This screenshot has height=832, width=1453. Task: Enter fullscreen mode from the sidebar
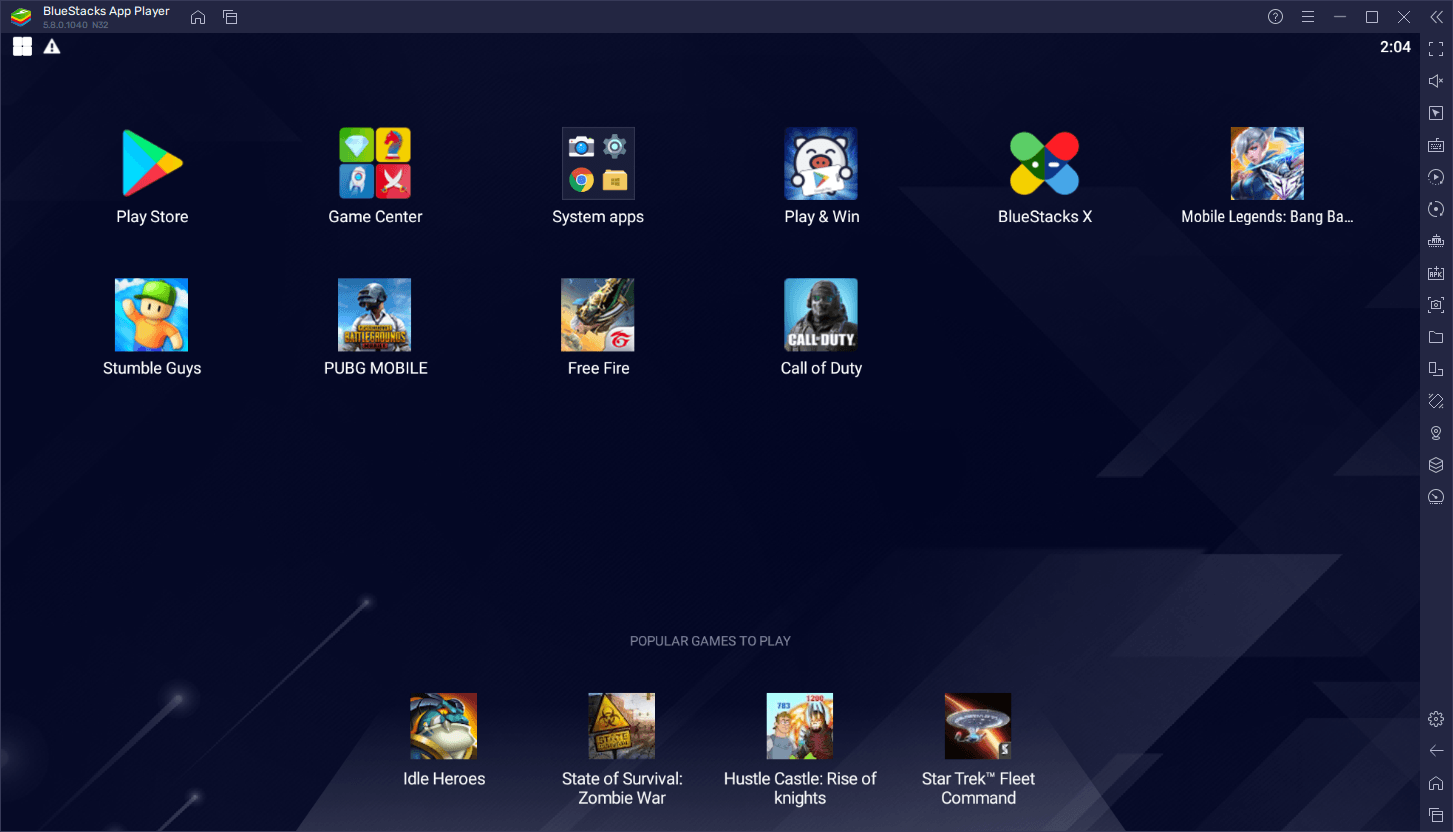pos(1435,48)
